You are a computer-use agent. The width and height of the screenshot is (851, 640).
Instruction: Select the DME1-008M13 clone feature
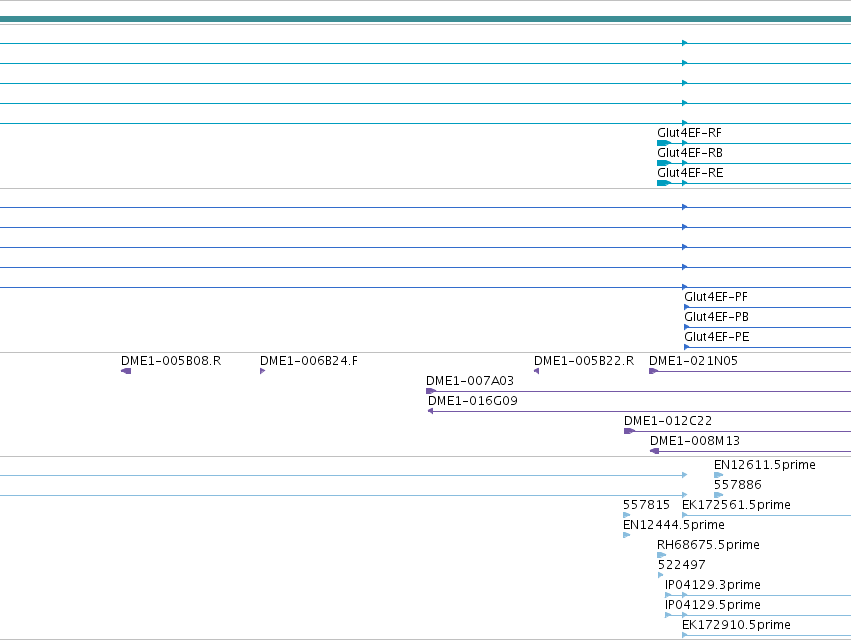click(695, 441)
